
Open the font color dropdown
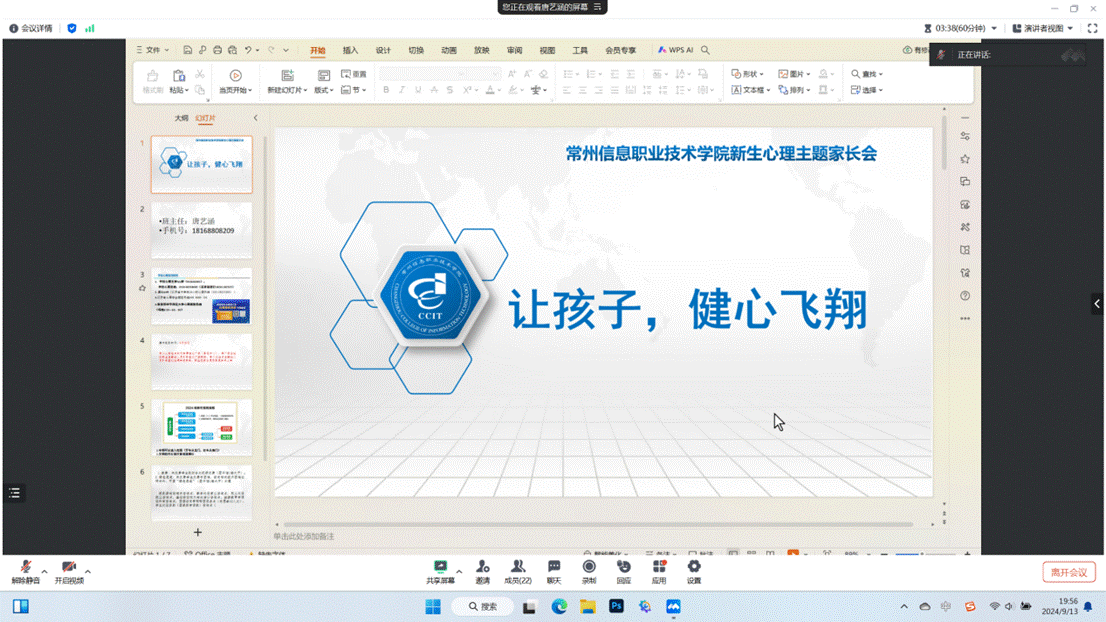point(499,90)
